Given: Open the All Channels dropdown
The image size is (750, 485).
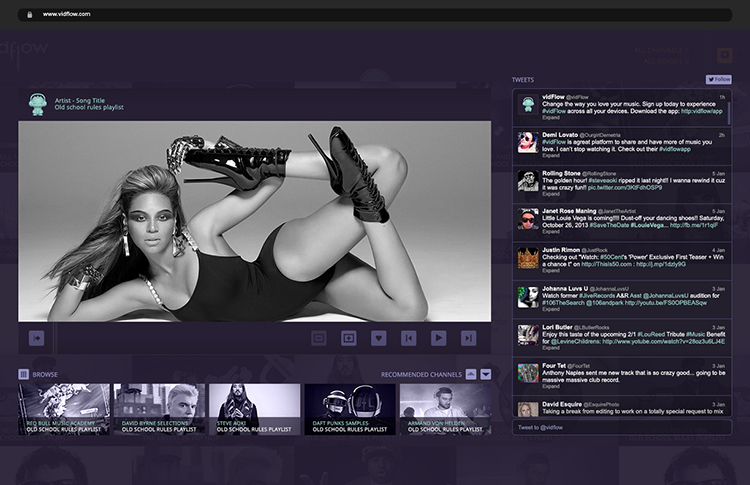Looking at the screenshot, I should click(662, 50).
